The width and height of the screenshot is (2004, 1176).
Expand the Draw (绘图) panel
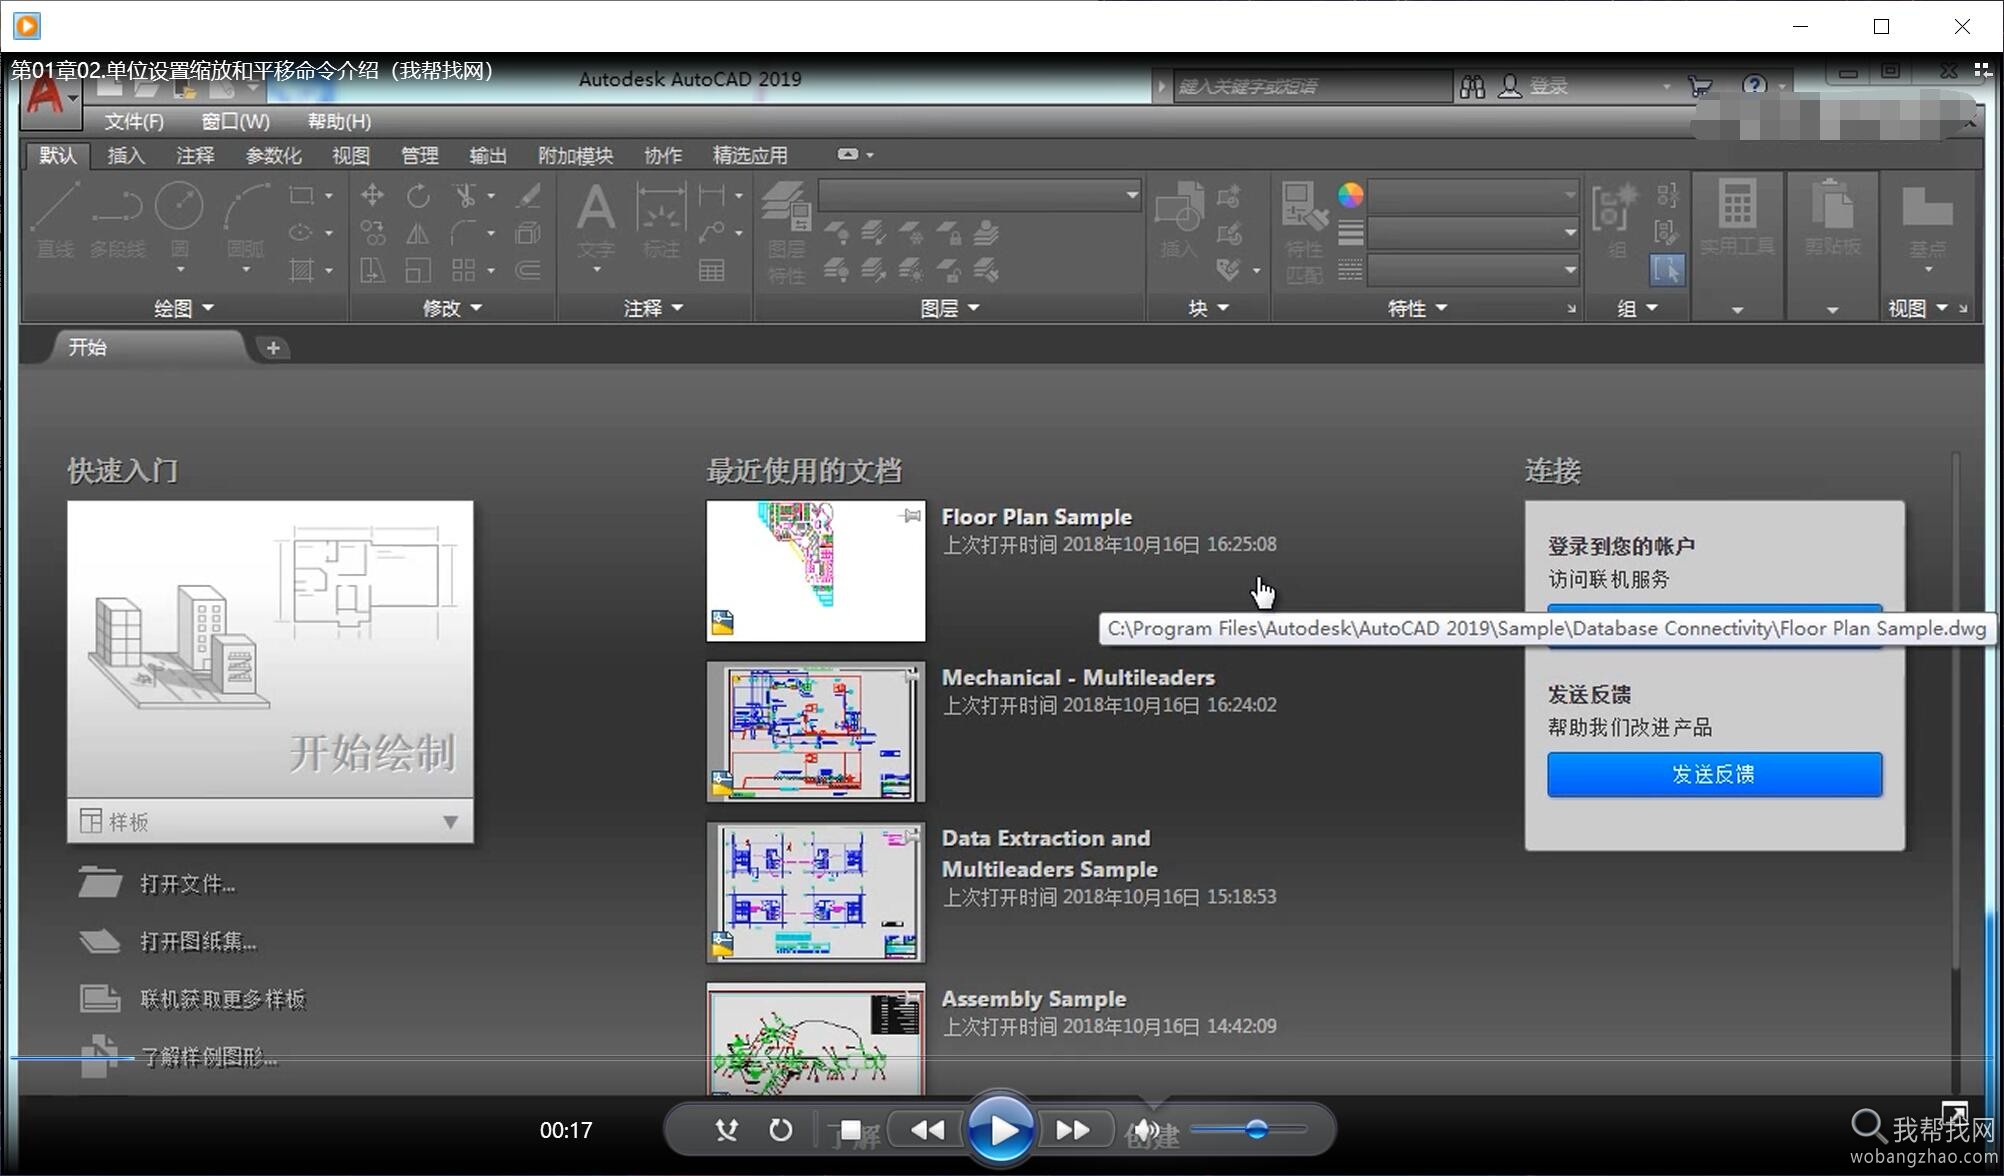[x=184, y=308]
